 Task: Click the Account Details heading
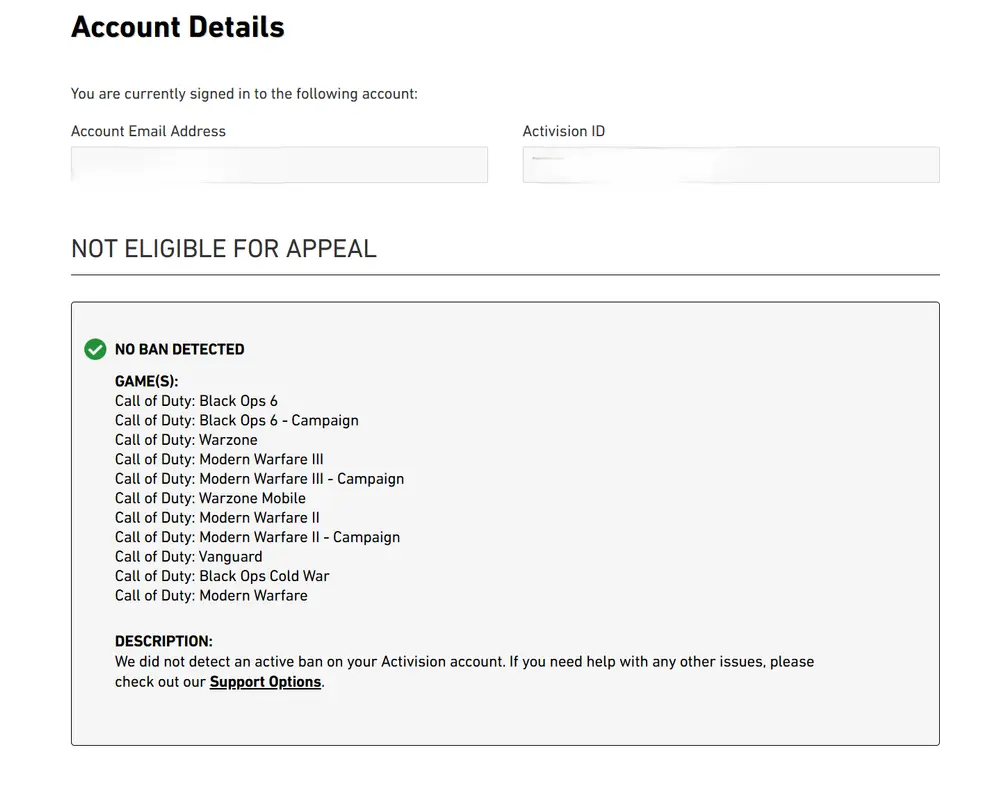point(178,27)
